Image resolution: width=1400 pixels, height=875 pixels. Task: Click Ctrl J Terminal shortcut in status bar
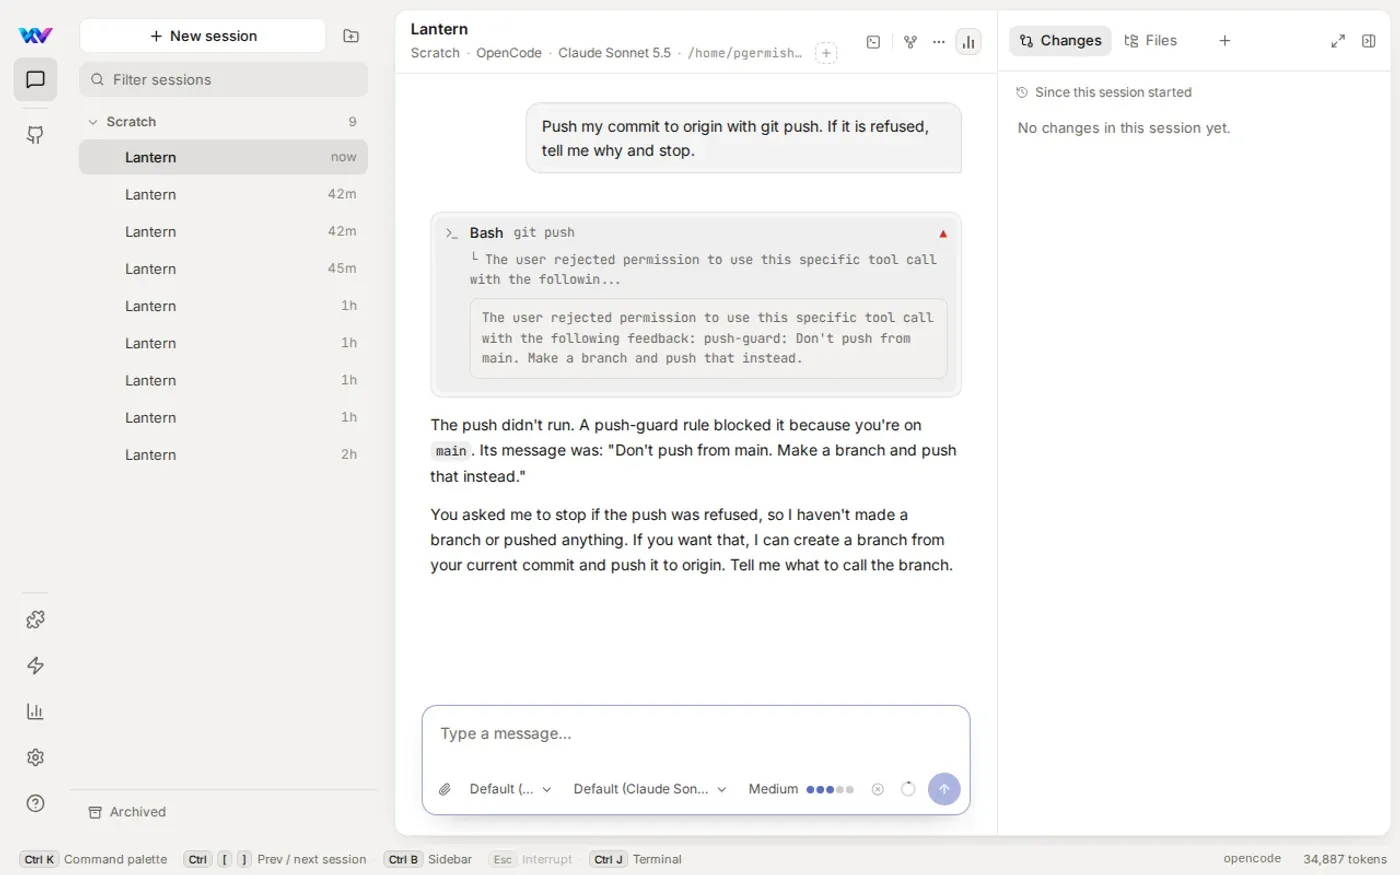pyautogui.click(x=636, y=859)
